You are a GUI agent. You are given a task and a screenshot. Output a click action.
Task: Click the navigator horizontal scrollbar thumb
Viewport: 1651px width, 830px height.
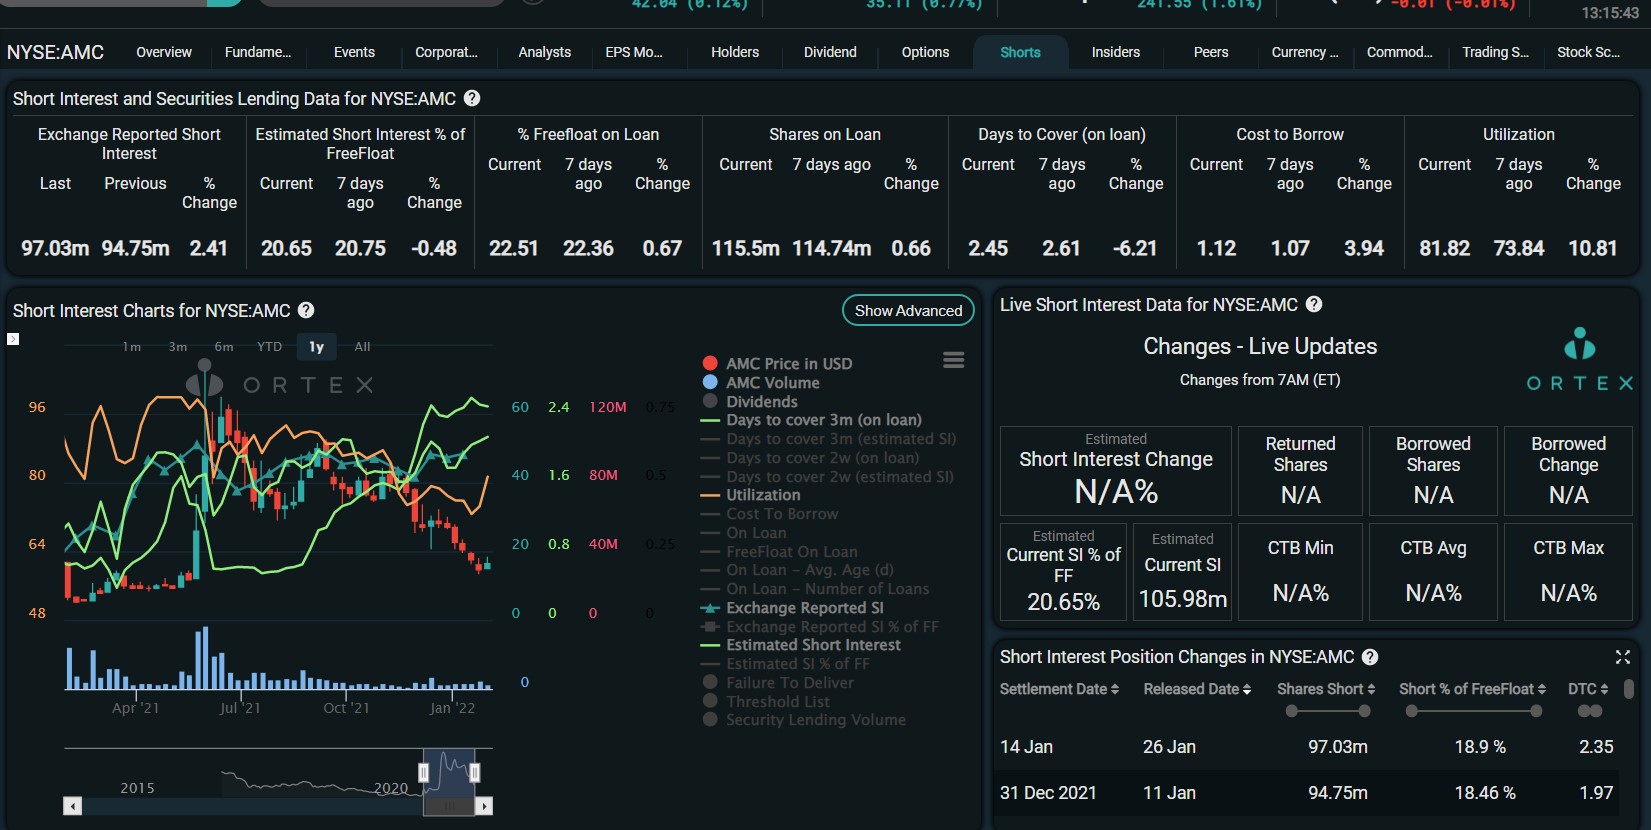(x=449, y=806)
